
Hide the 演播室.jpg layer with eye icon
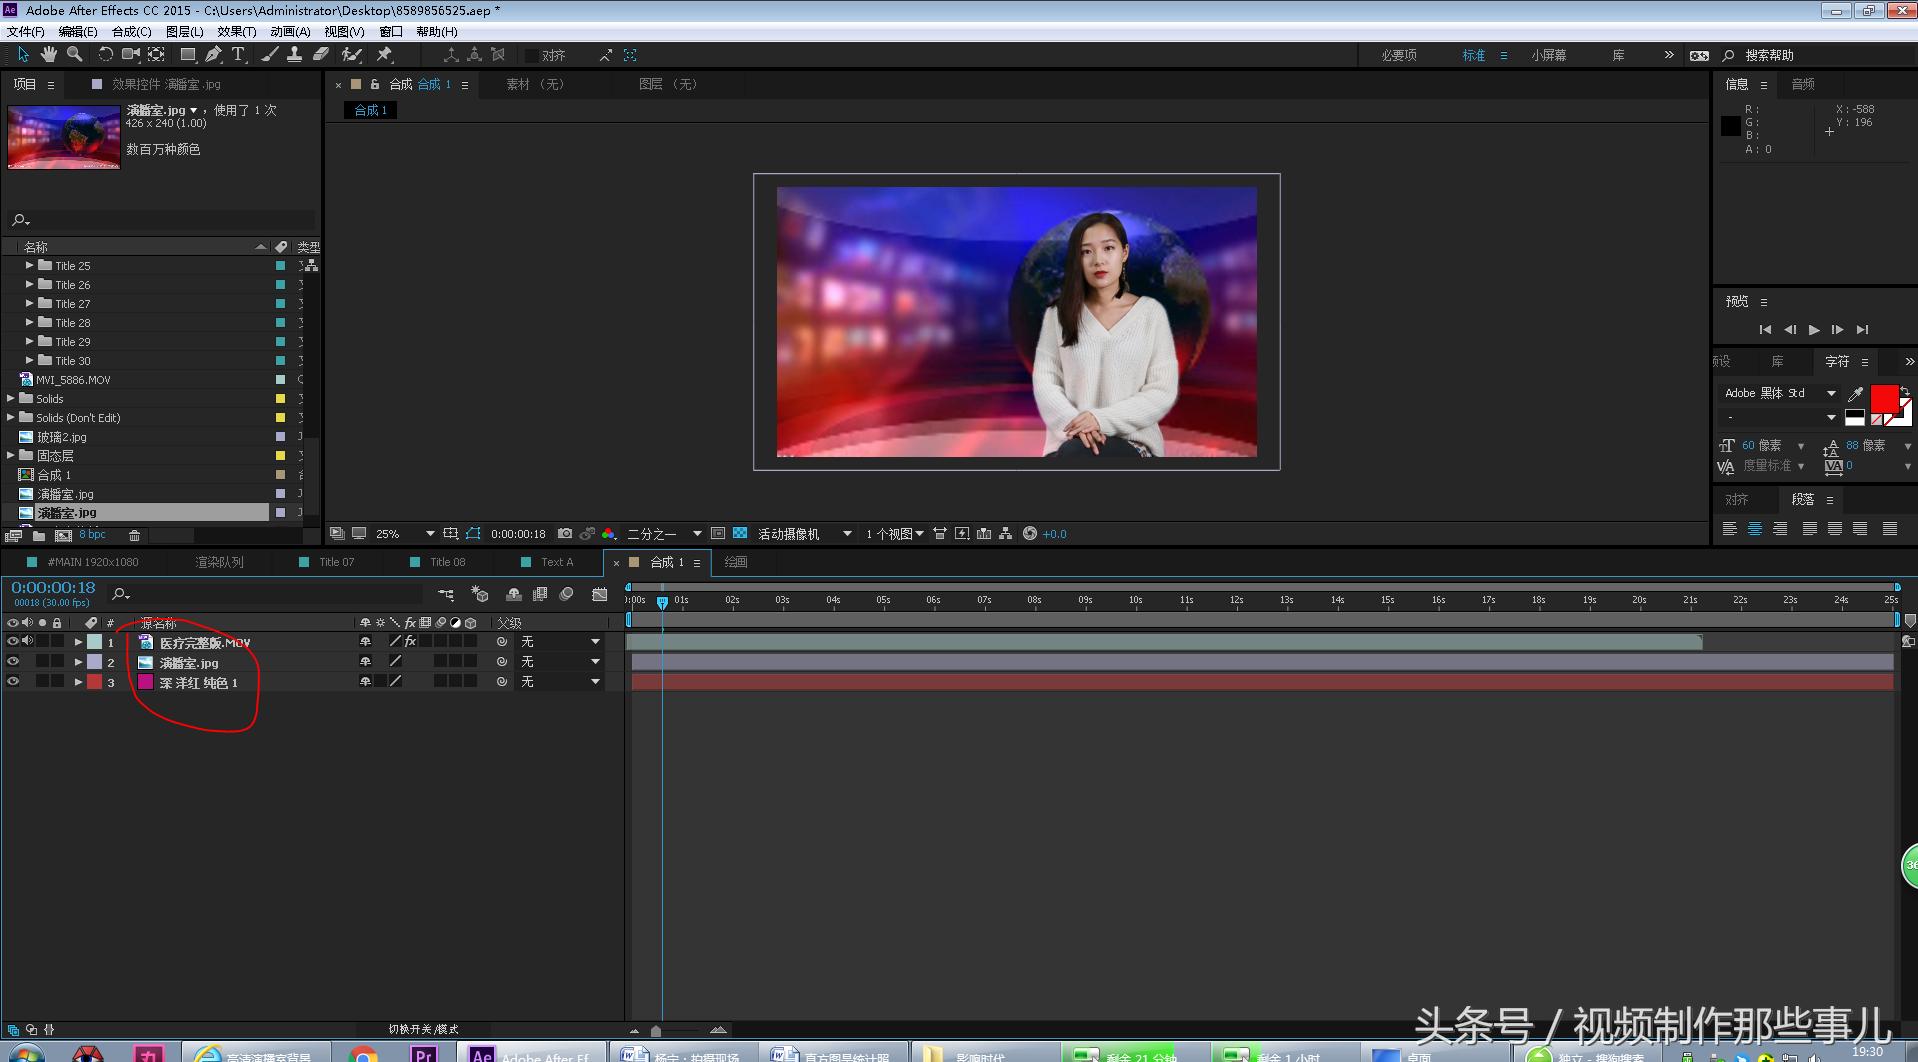pyautogui.click(x=13, y=662)
